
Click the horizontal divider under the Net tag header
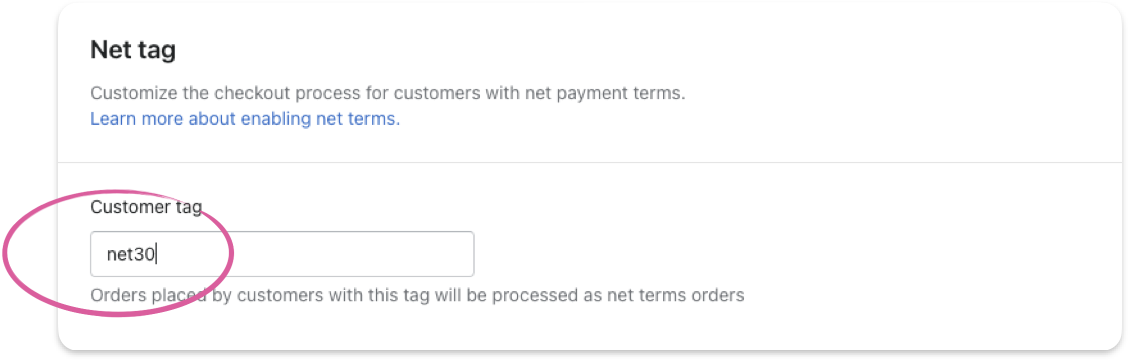[x=590, y=163]
